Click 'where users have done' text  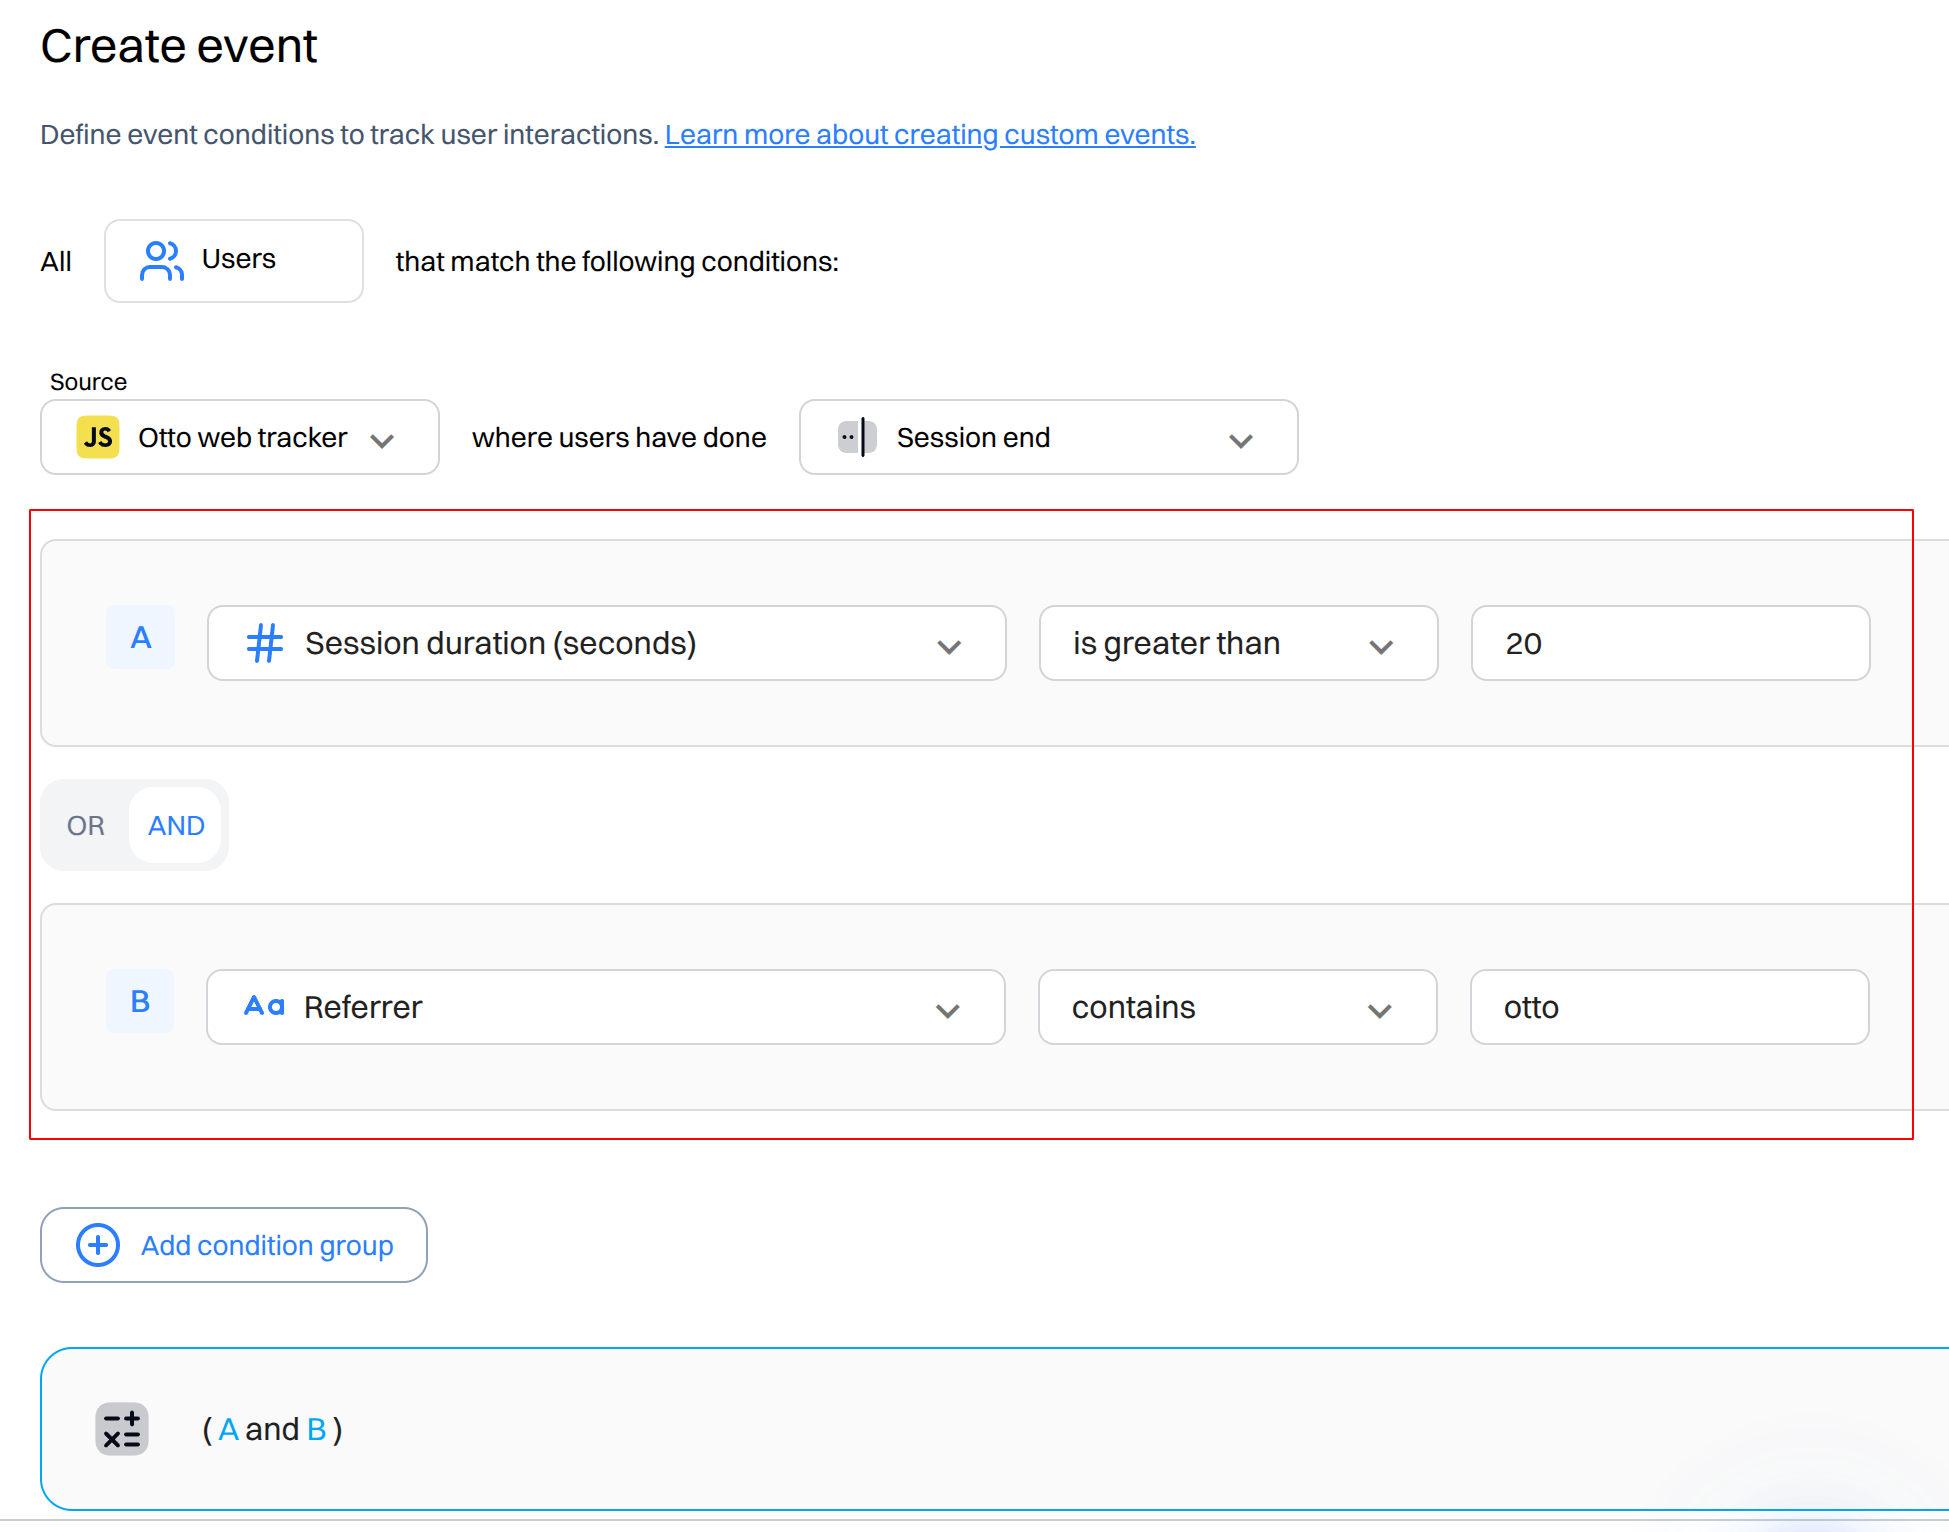(x=619, y=437)
